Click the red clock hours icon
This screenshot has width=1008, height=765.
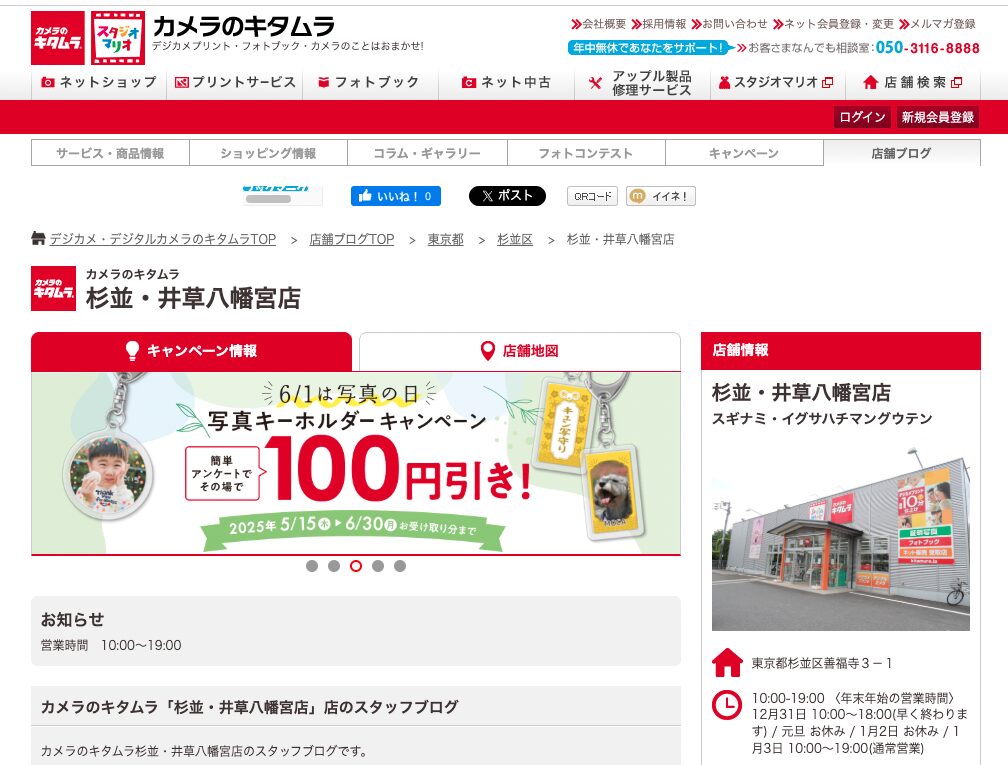pyautogui.click(x=727, y=705)
